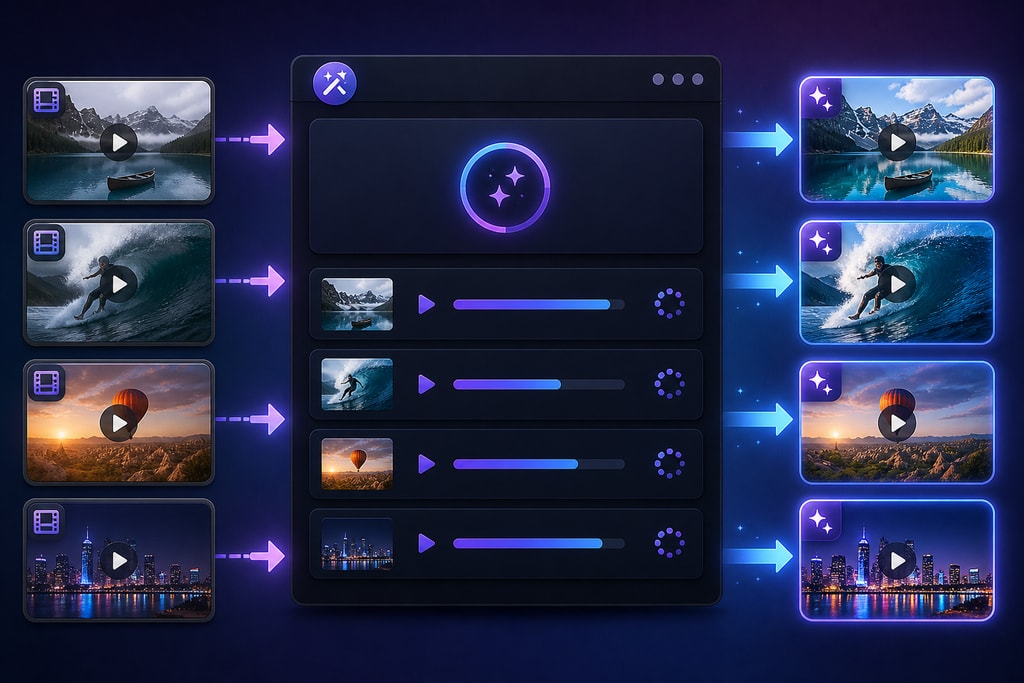Click play triangle in mountain lake queue row
The height and width of the screenshot is (683, 1024).
tap(426, 304)
